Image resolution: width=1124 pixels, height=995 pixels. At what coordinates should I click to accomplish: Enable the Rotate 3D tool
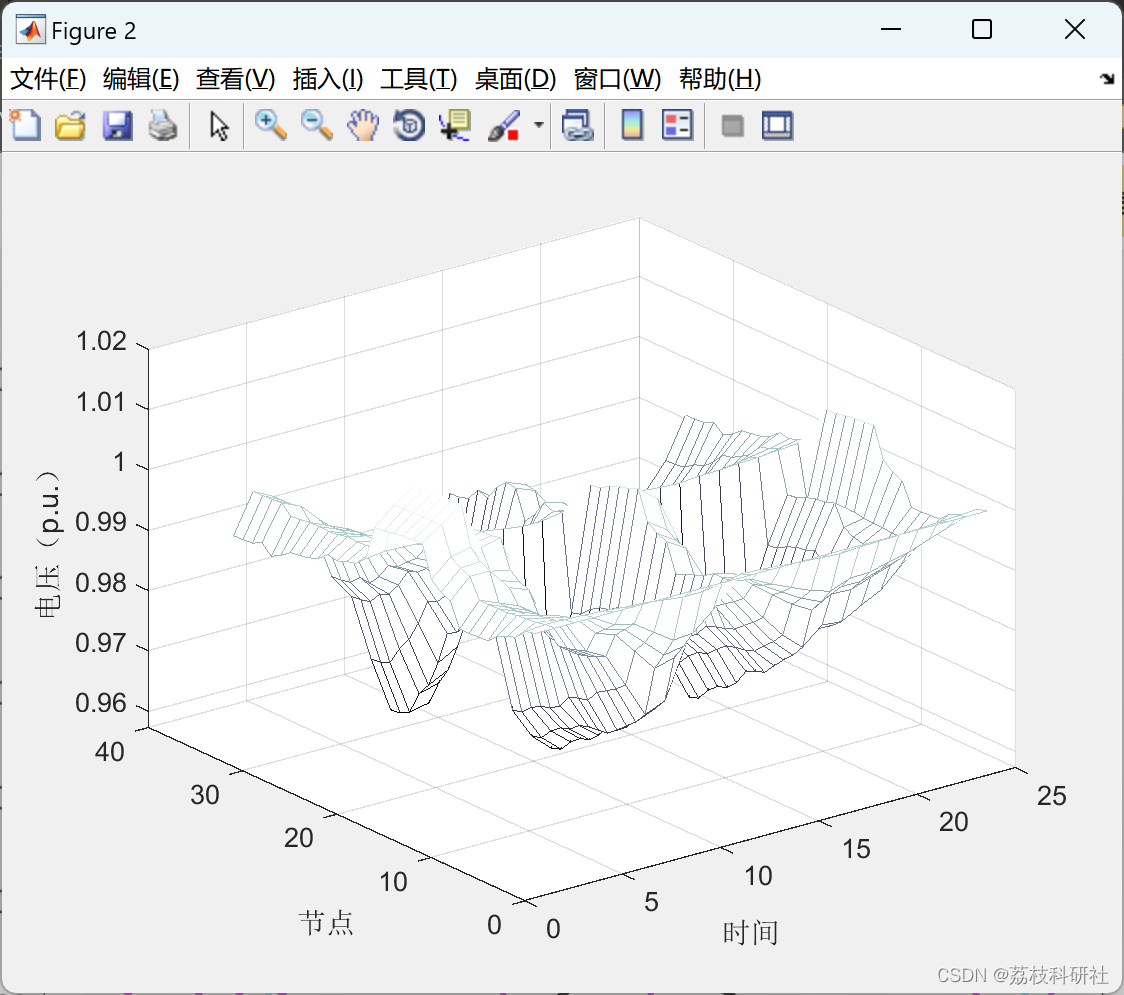click(x=409, y=125)
